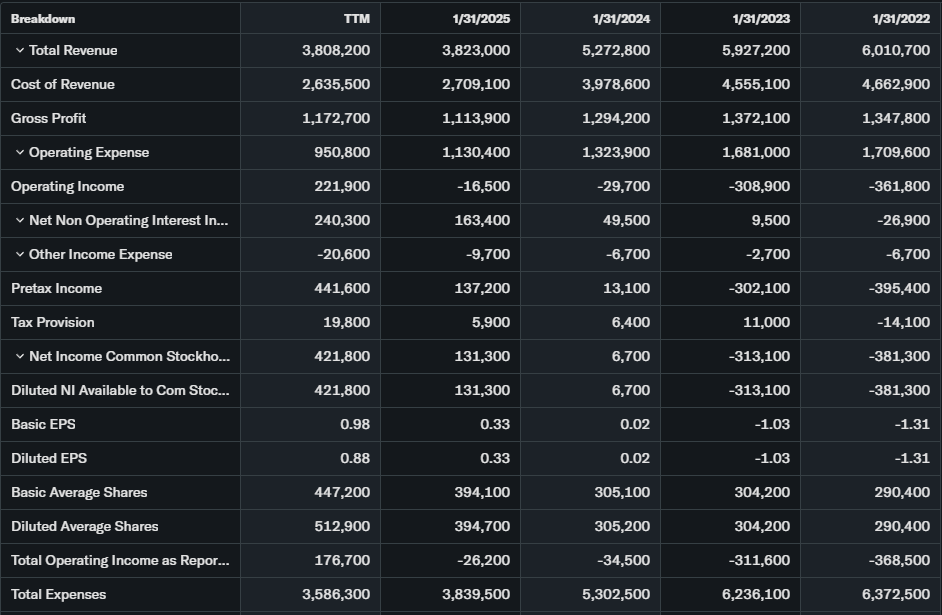Screen dimensions: 942x615
Task: Click the TTM column header
Action: click(356, 19)
